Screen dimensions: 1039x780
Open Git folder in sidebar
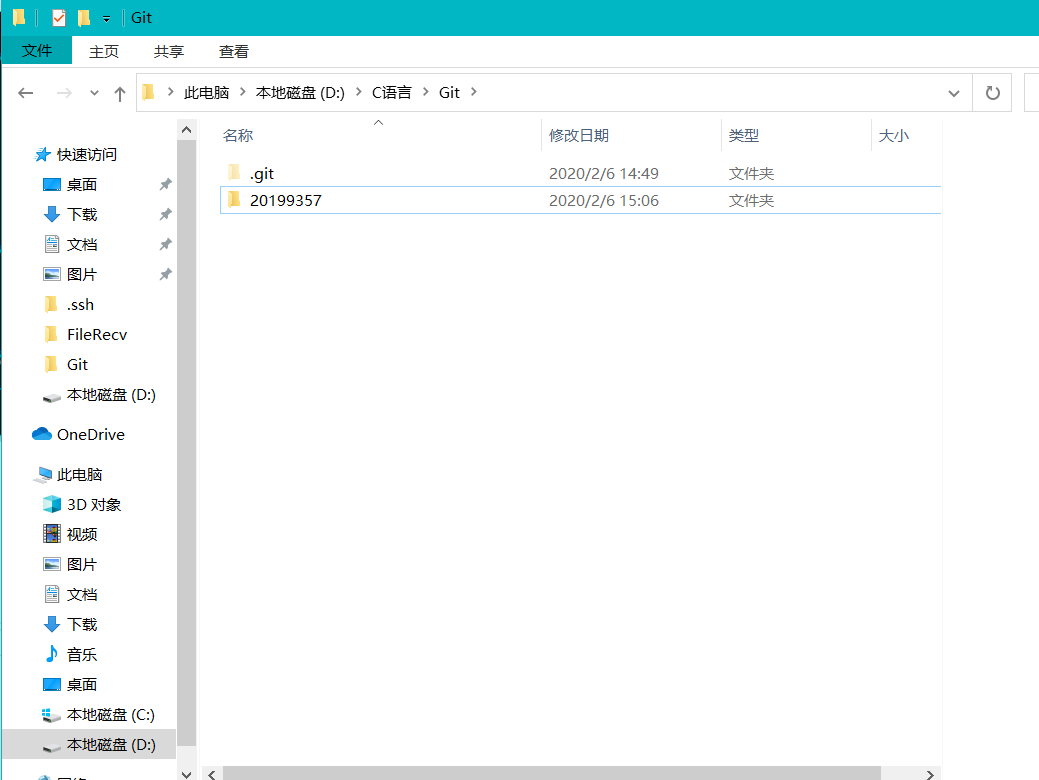click(x=78, y=364)
